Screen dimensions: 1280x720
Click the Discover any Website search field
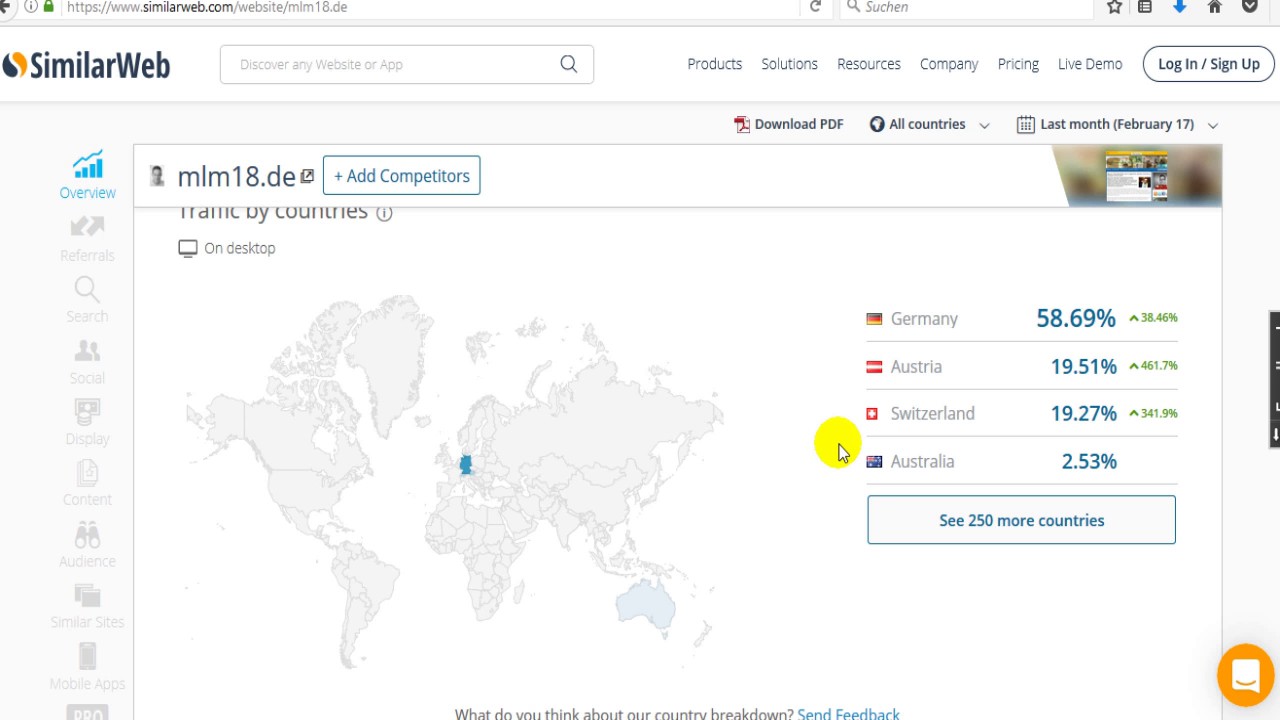tap(406, 64)
